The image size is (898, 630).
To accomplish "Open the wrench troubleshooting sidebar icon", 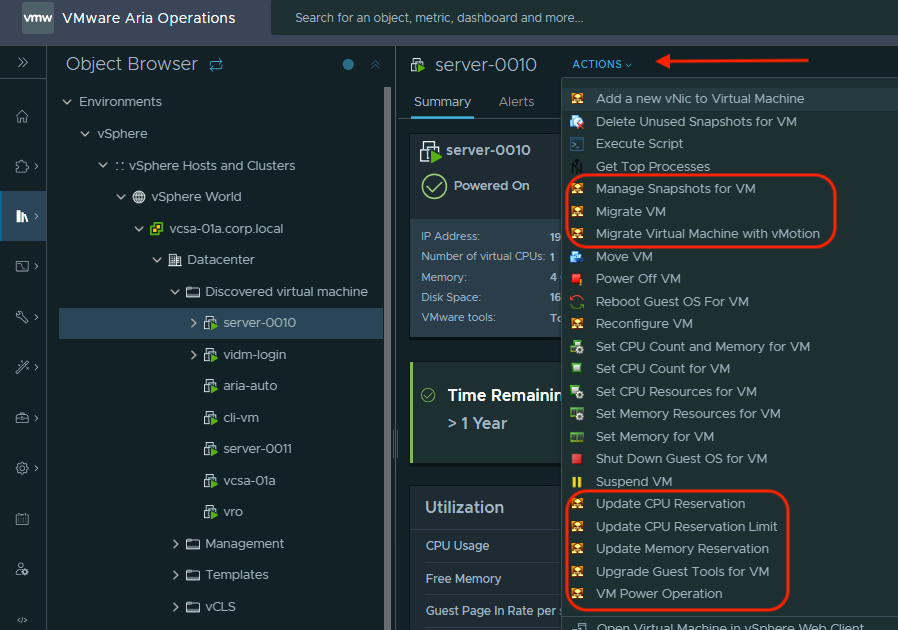I will (x=22, y=316).
